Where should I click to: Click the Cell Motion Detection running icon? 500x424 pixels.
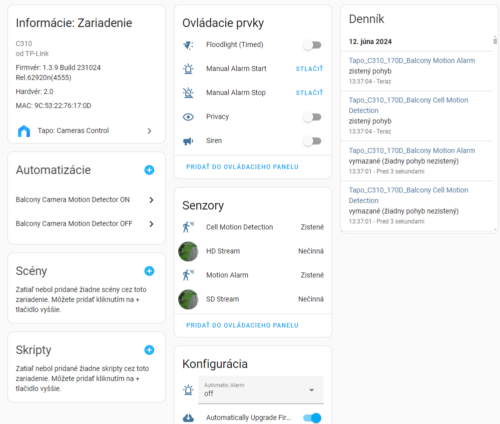[188, 227]
